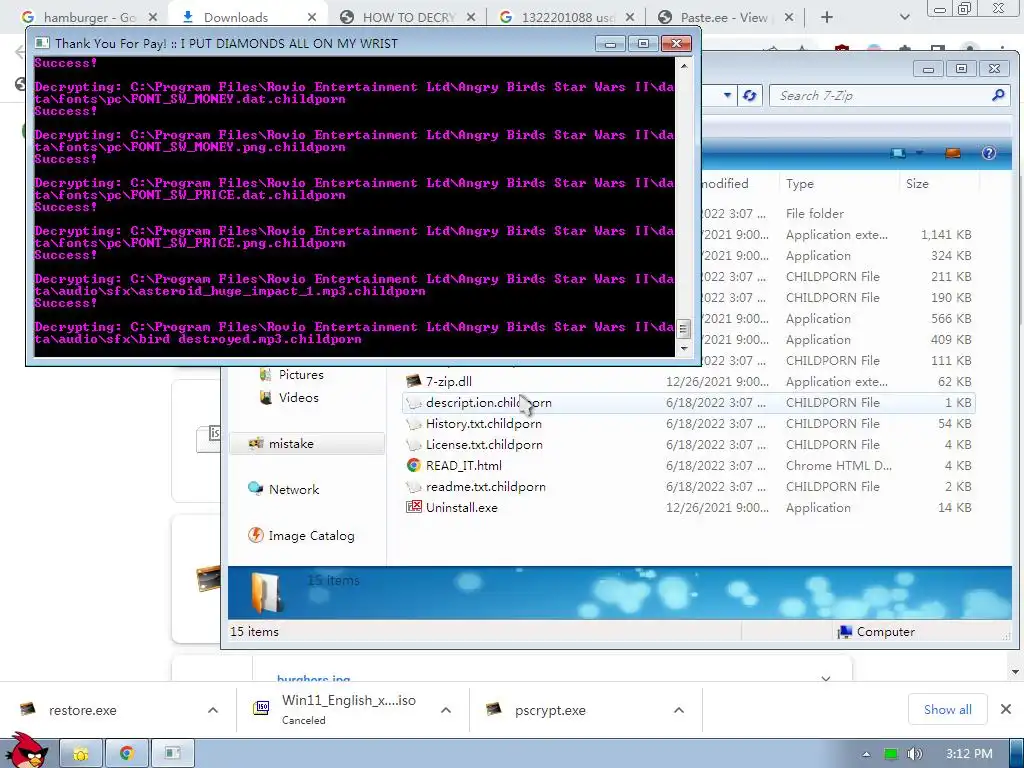Screen dimensions: 1024x768
Task: Change the view using Explorer view icon
Action: (x=899, y=153)
